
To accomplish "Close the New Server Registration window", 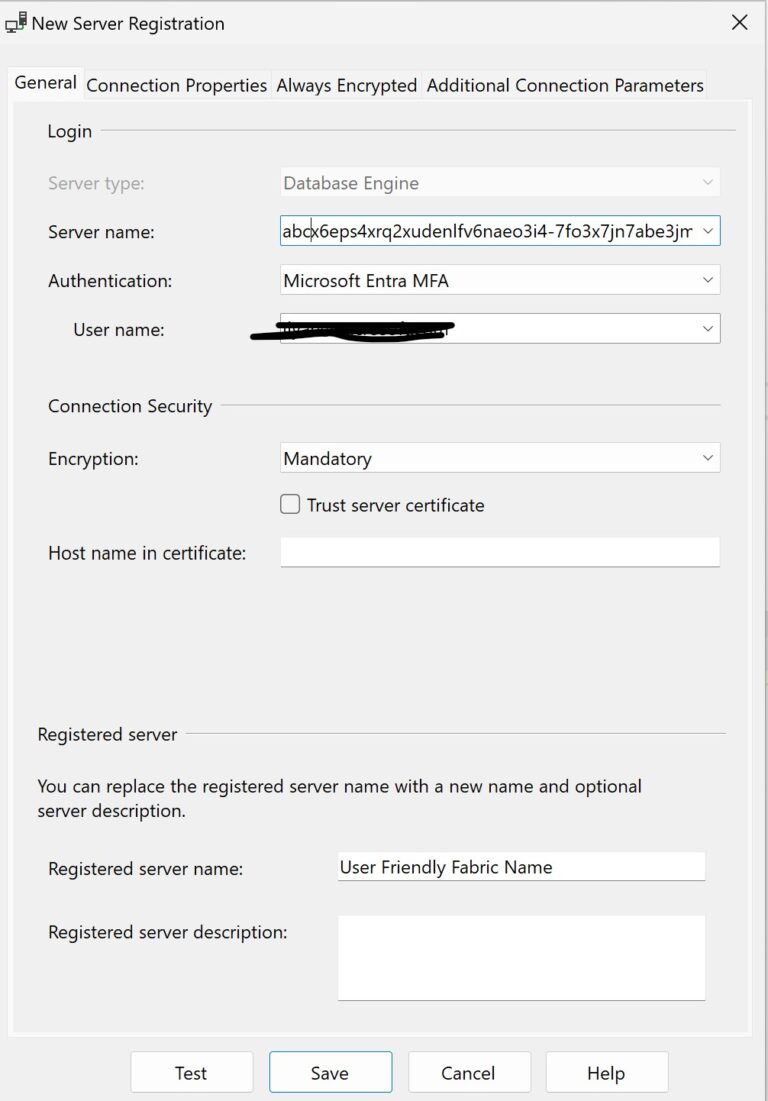I will pyautogui.click(x=739, y=22).
